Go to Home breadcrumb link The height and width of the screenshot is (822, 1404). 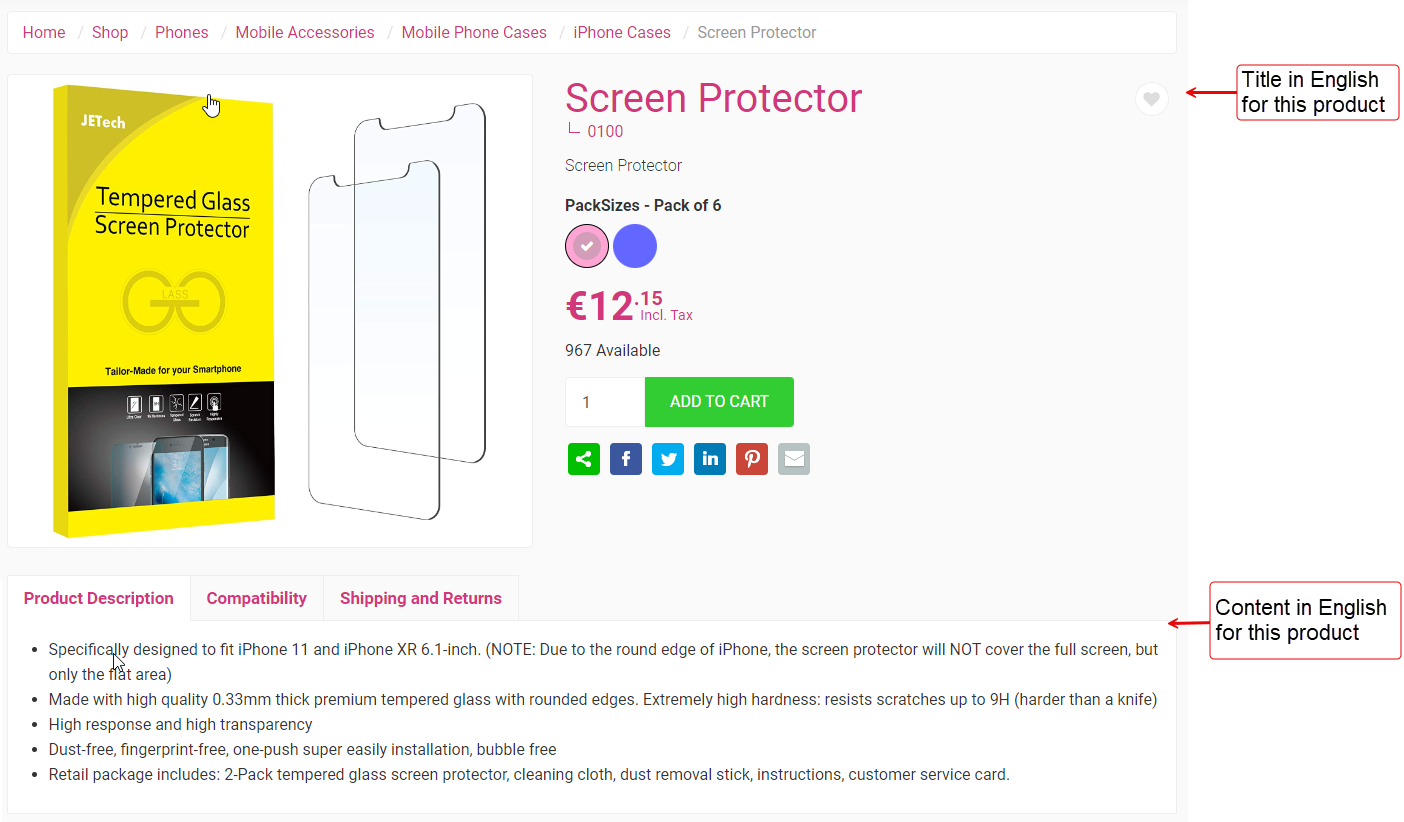pyautogui.click(x=44, y=32)
